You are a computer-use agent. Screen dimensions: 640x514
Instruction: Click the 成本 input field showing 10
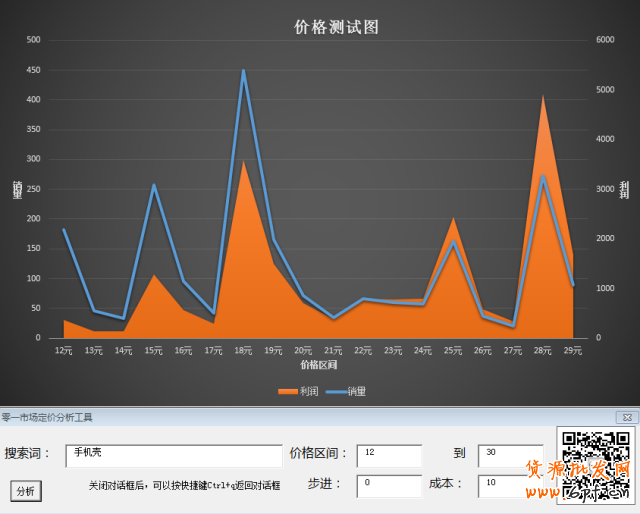tap(510, 485)
